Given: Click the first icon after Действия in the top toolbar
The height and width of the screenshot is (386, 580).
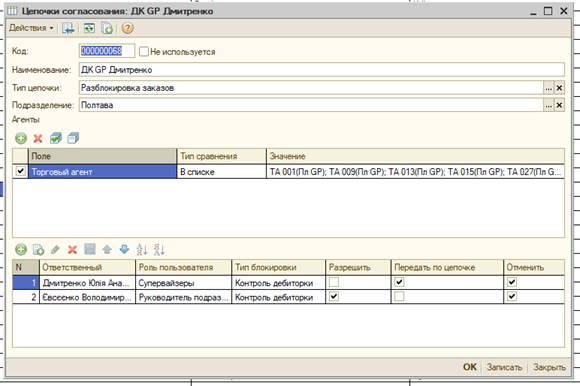Looking at the screenshot, I should (x=68, y=28).
